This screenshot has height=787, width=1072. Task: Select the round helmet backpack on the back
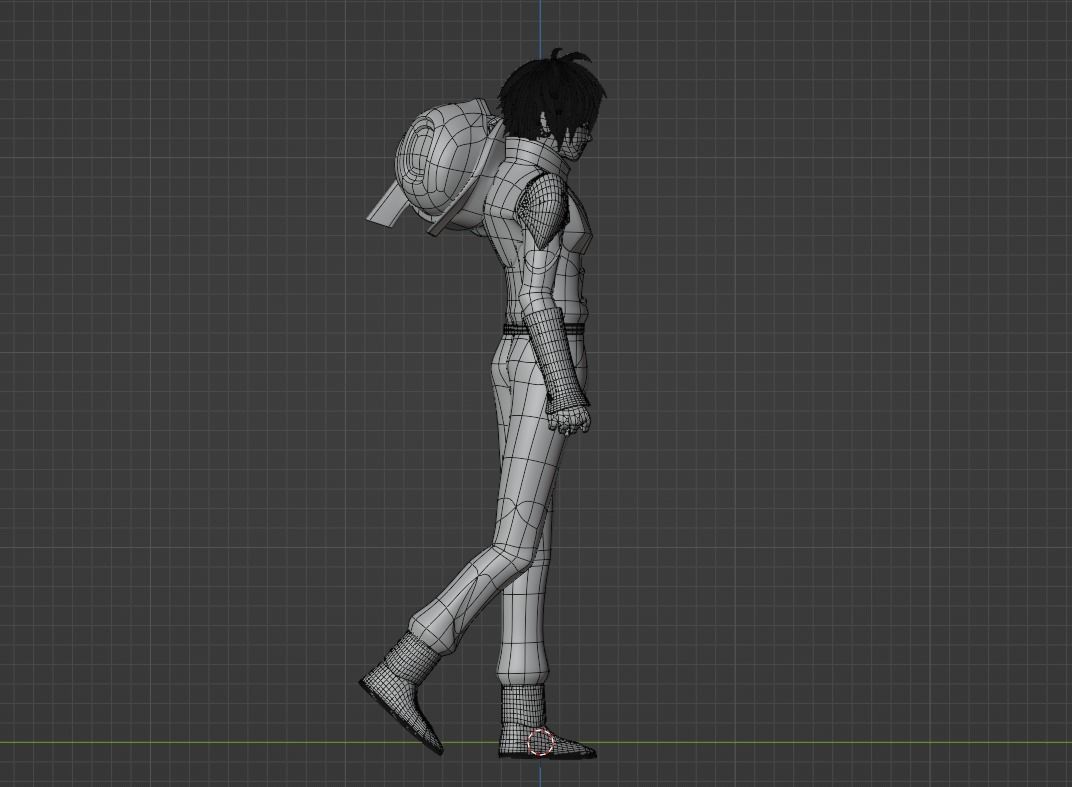point(444,164)
